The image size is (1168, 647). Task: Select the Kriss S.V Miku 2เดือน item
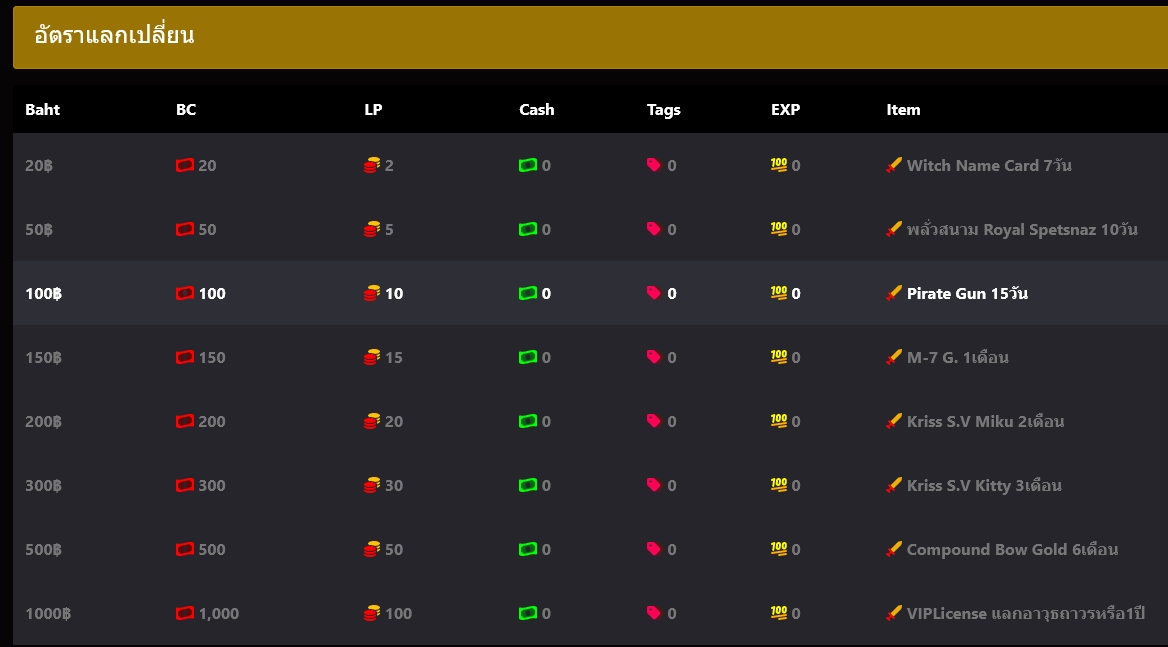click(x=985, y=421)
